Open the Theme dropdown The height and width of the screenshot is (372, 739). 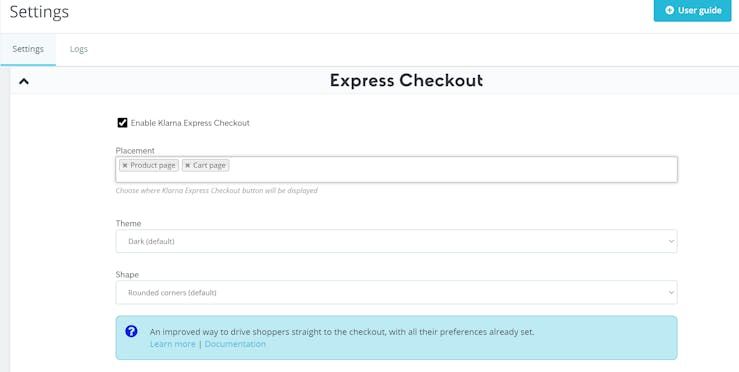(x=396, y=241)
